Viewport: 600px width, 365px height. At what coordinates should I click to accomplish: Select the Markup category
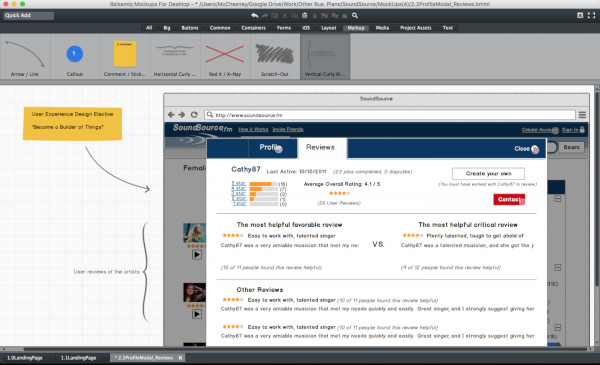(x=356, y=28)
